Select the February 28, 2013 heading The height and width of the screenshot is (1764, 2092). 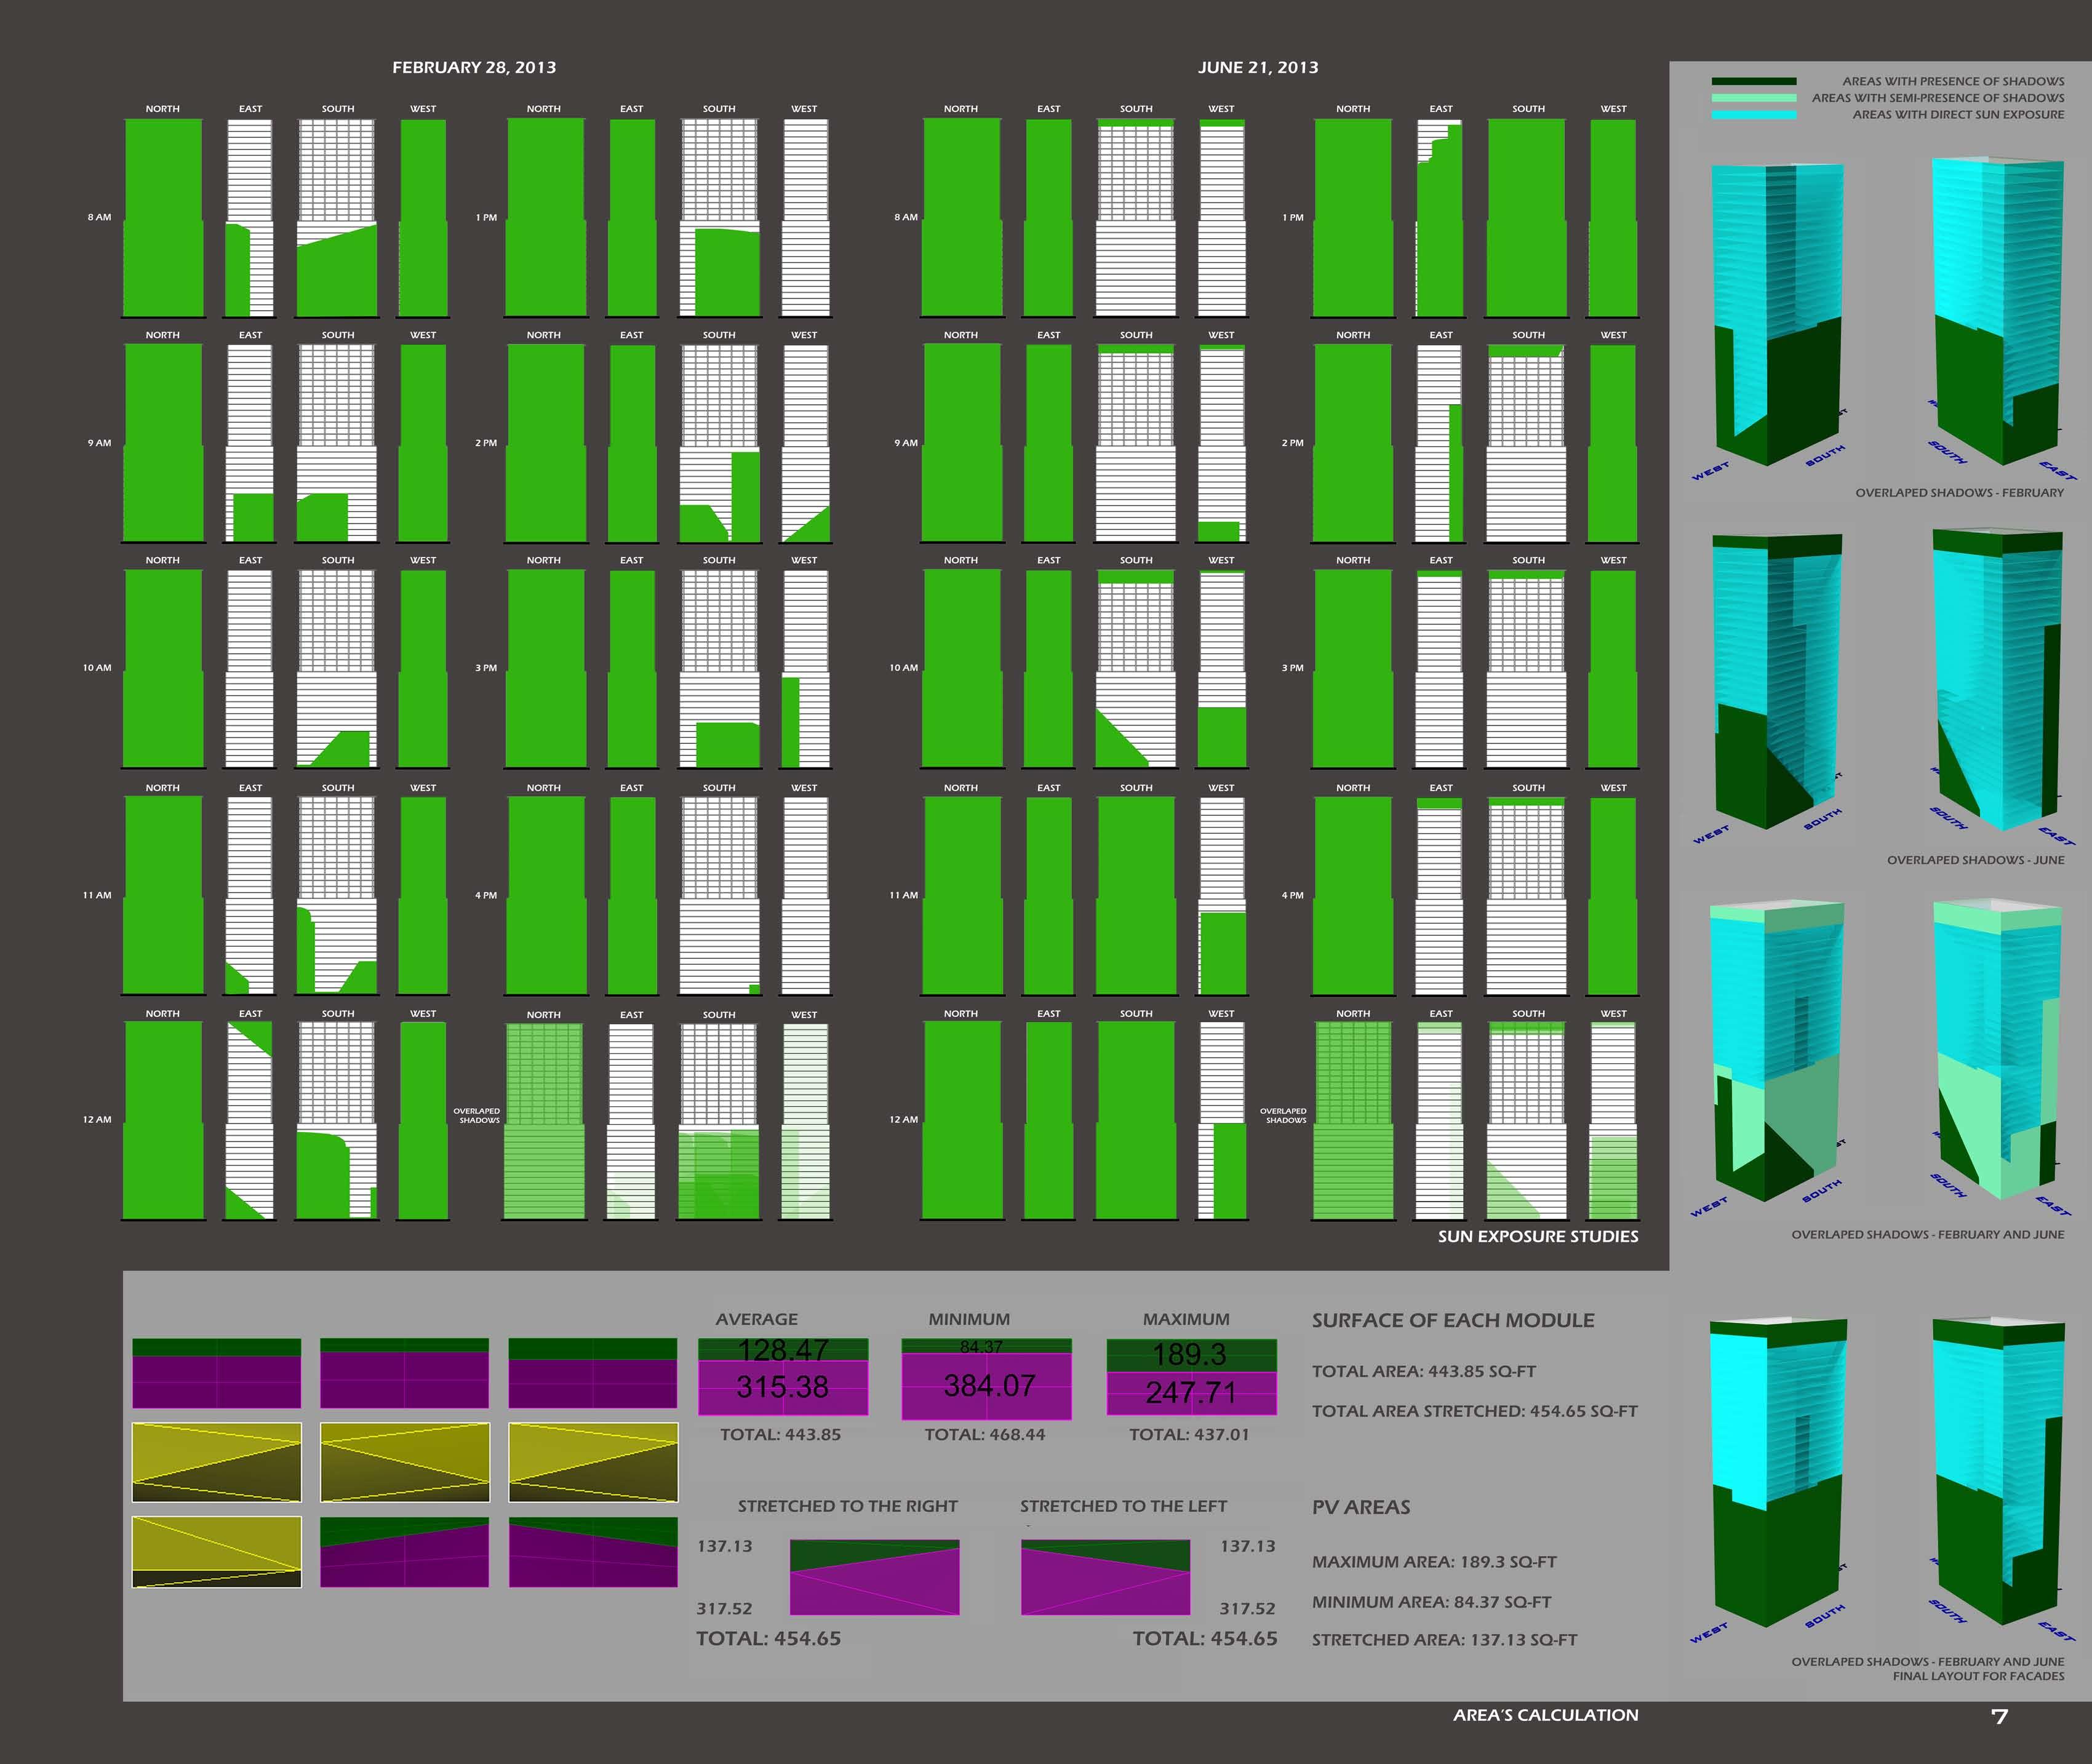474,67
